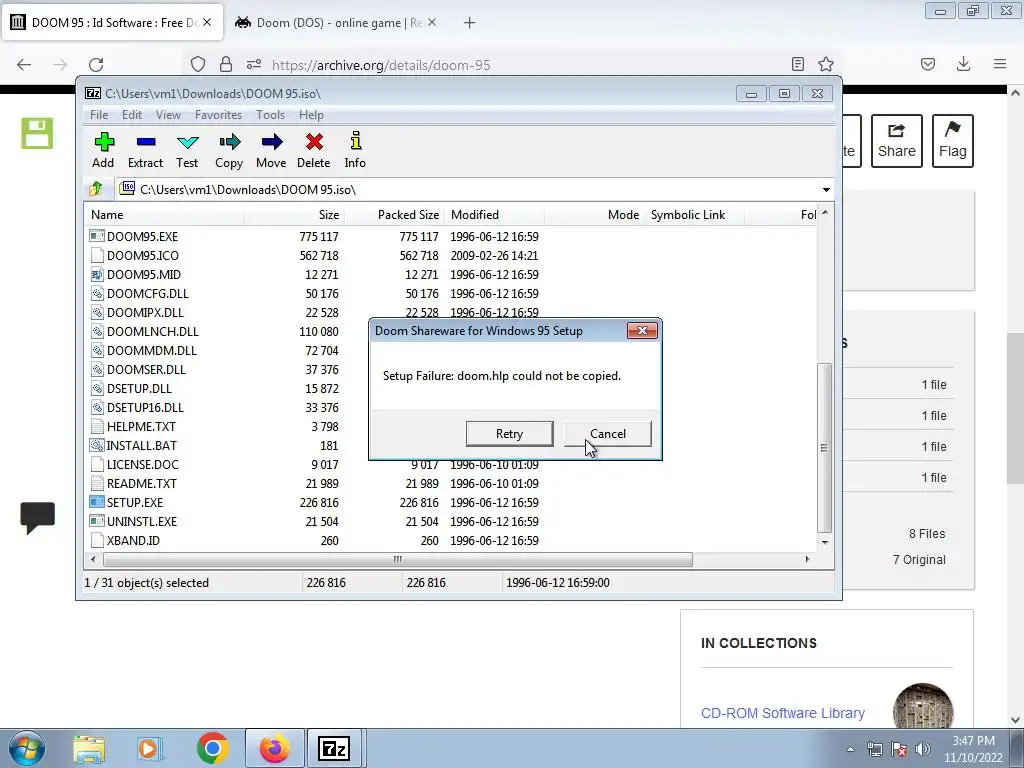The image size is (1024, 768).
Task: Click the Share button on archive.org
Action: [897, 141]
